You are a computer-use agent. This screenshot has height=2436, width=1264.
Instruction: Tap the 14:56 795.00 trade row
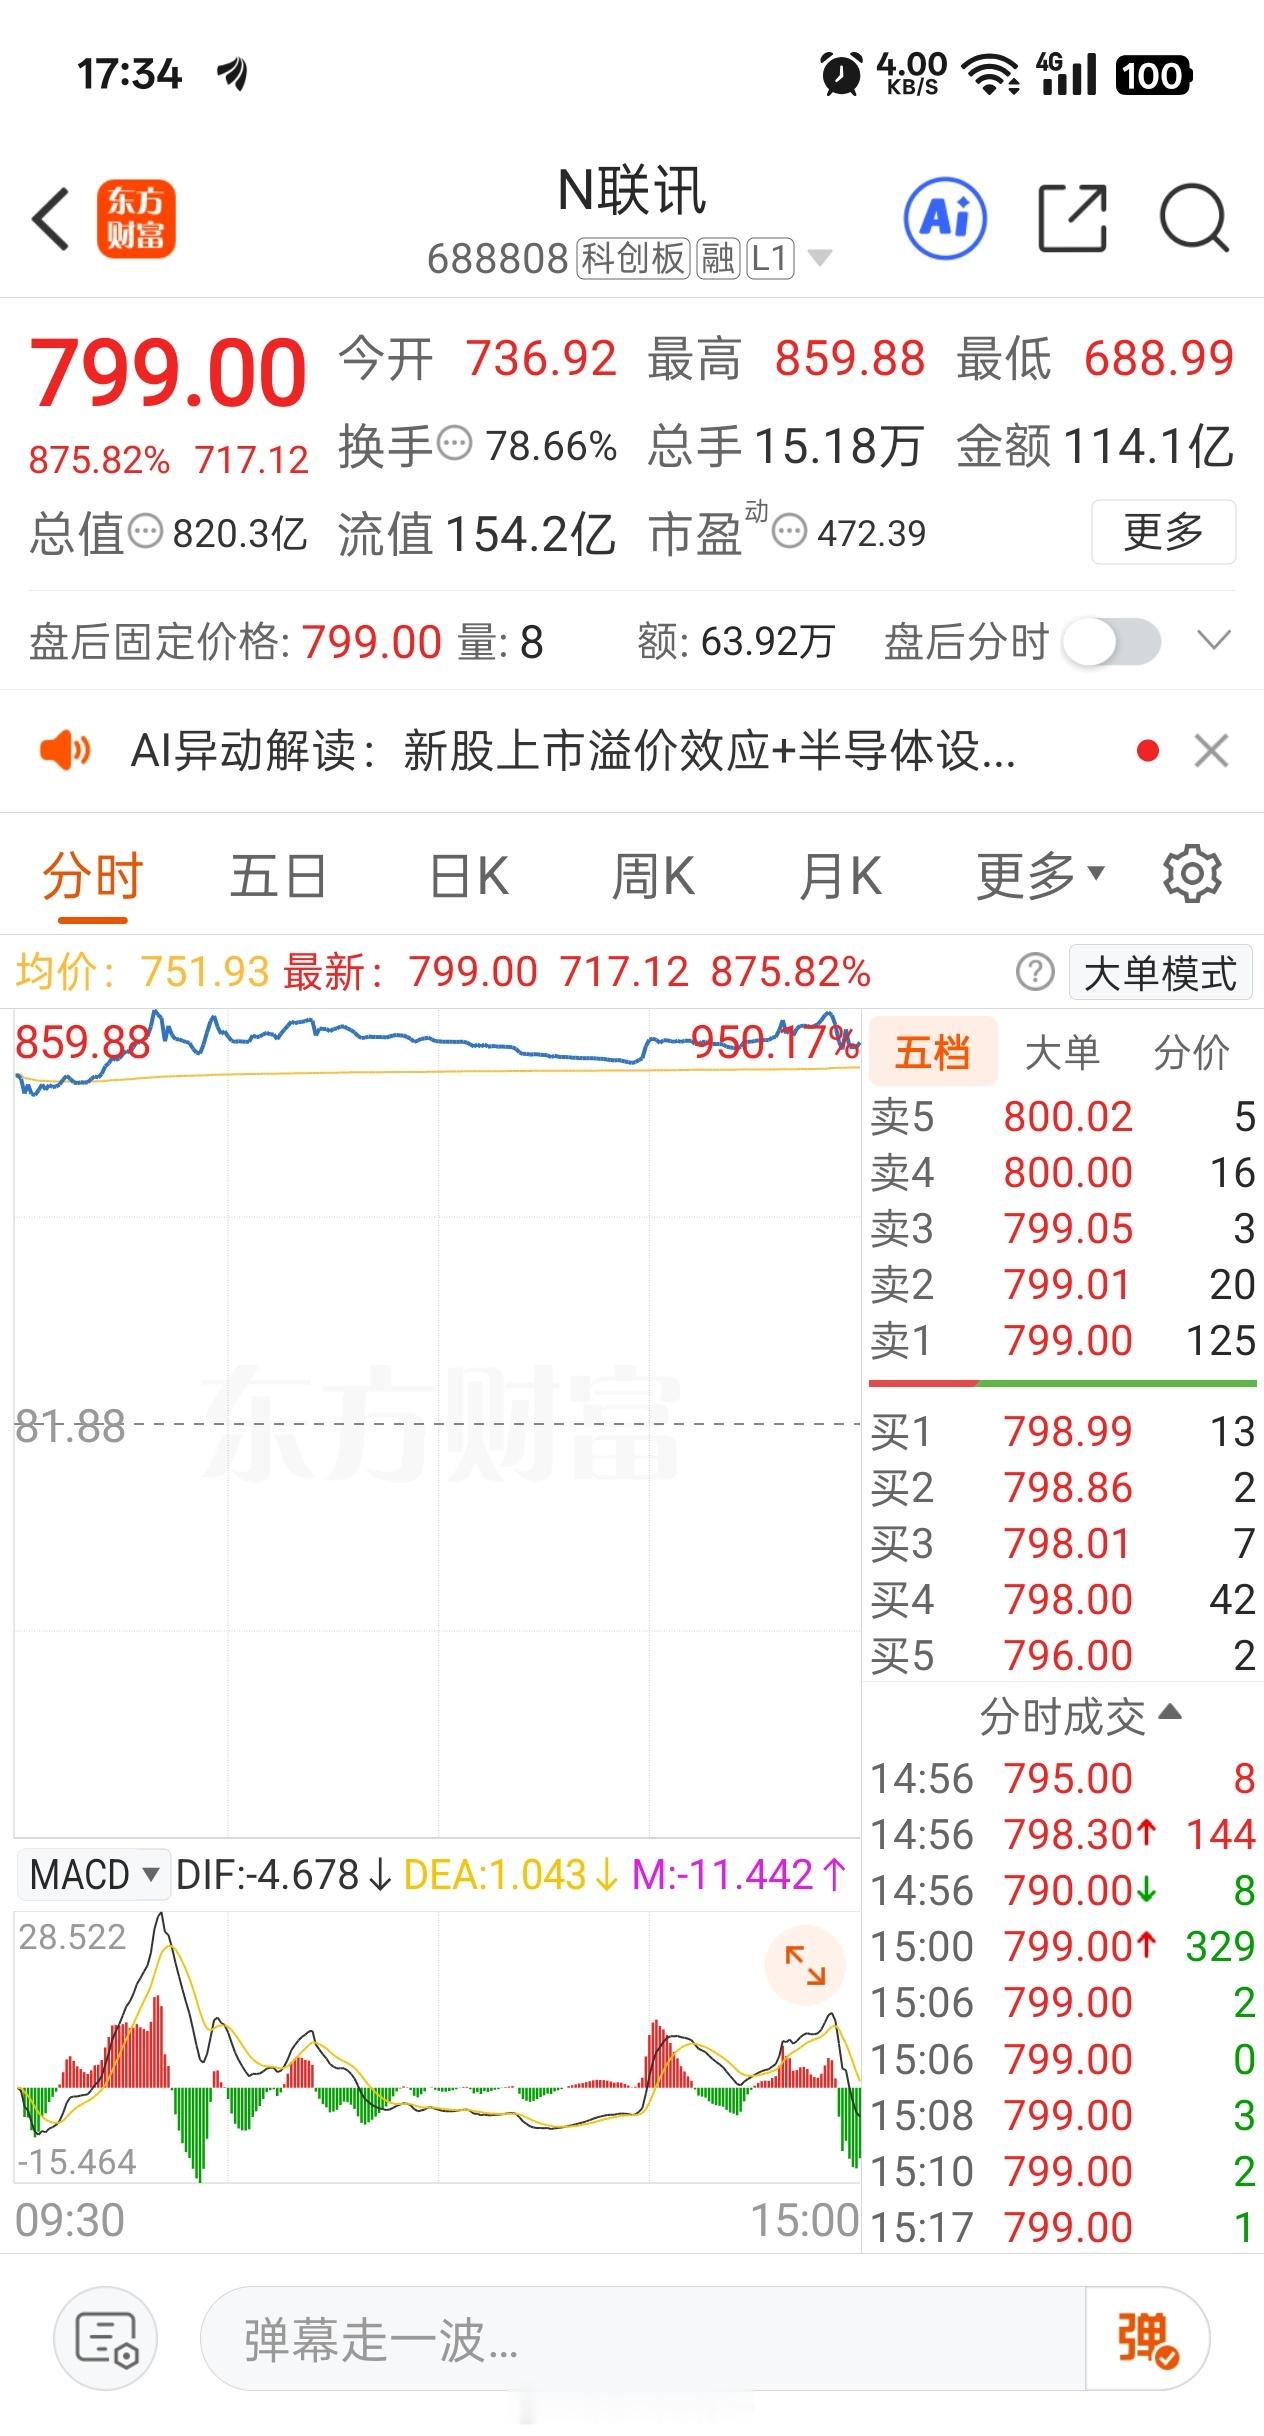tap(1062, 1779)
